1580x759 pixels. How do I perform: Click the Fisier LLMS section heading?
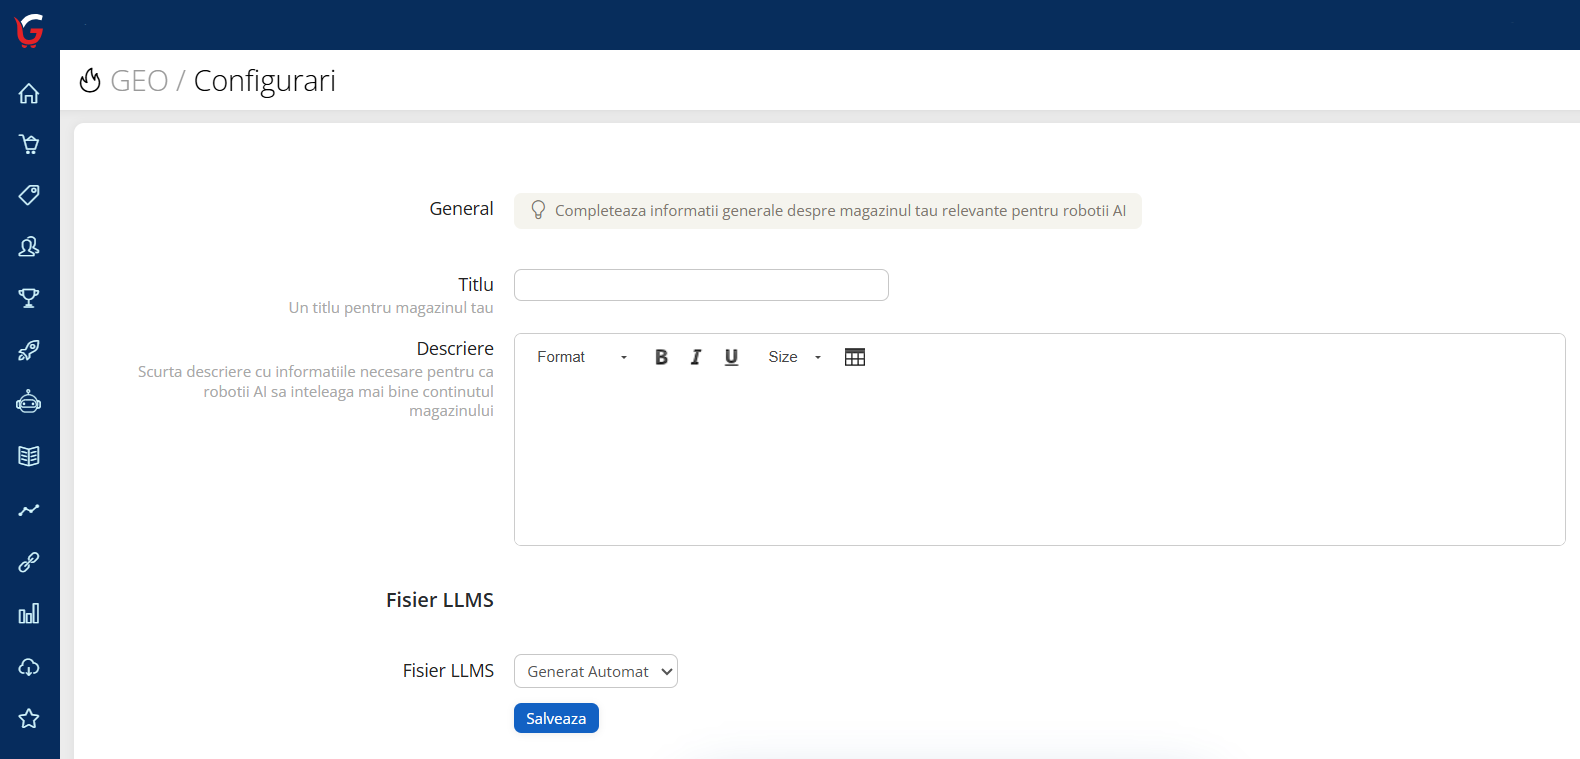[440, 600]
